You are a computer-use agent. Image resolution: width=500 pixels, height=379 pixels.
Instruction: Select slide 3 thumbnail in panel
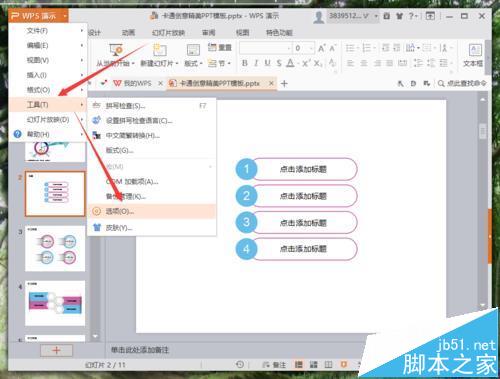pyautogui.click(x=55, y=249)
